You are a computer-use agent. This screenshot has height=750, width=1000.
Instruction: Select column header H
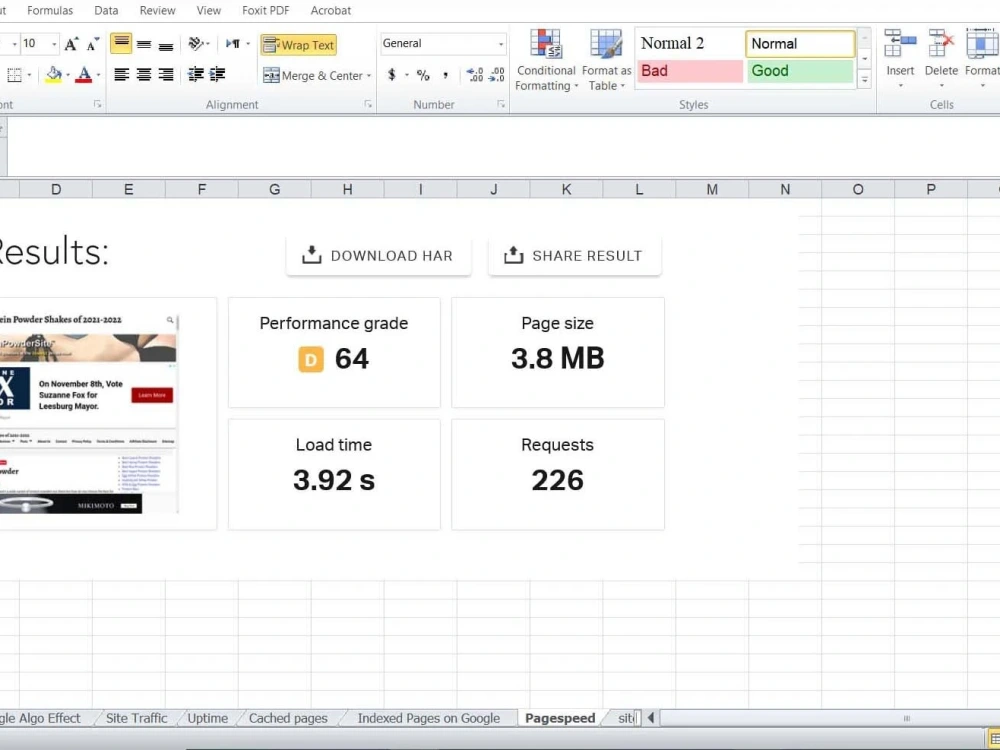click(348, 189)
